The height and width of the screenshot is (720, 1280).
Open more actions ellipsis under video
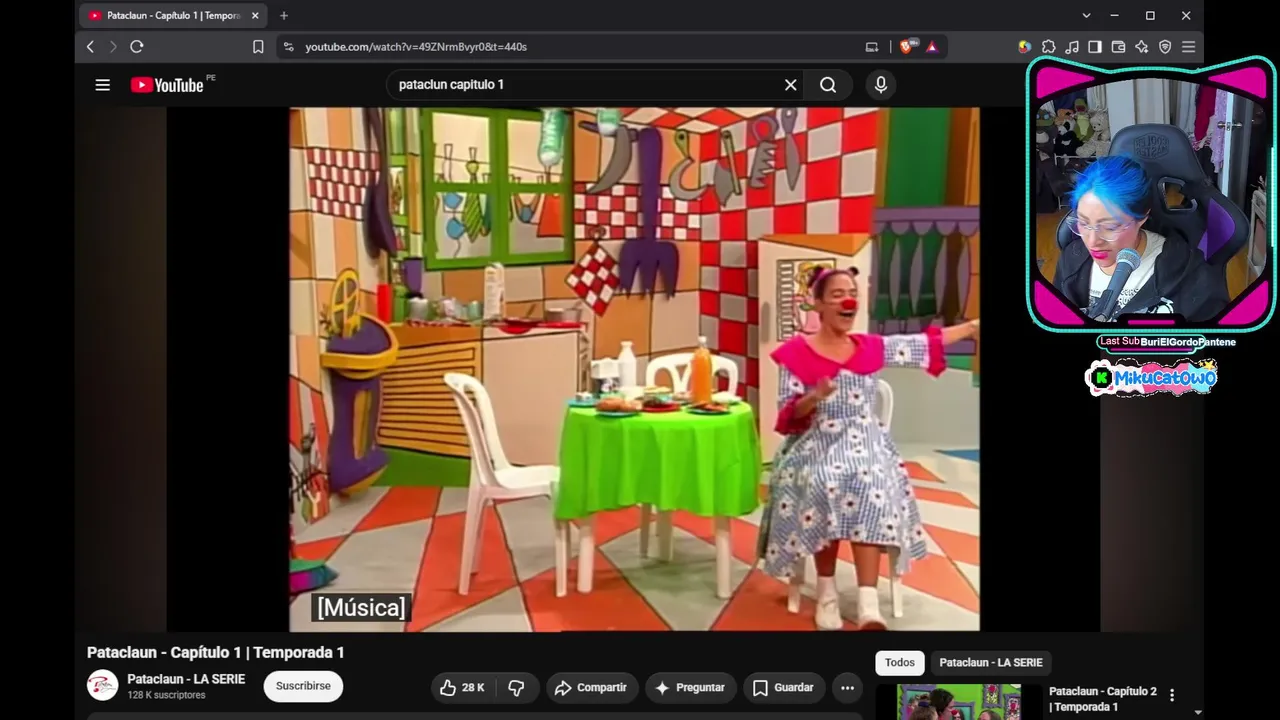pos(847,688)
